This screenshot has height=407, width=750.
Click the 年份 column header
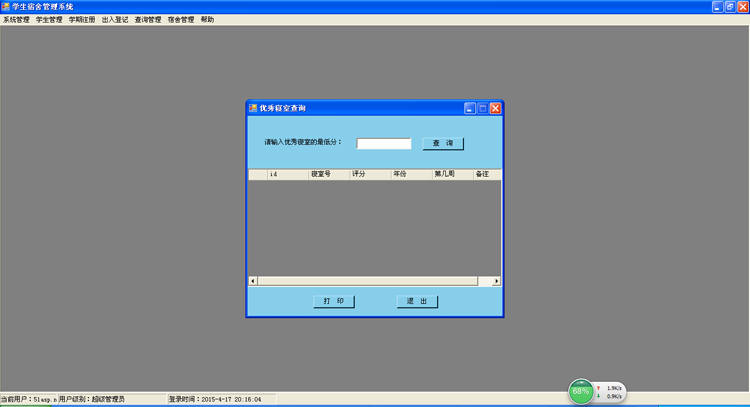pyautogui.click(x=411, y=174)
